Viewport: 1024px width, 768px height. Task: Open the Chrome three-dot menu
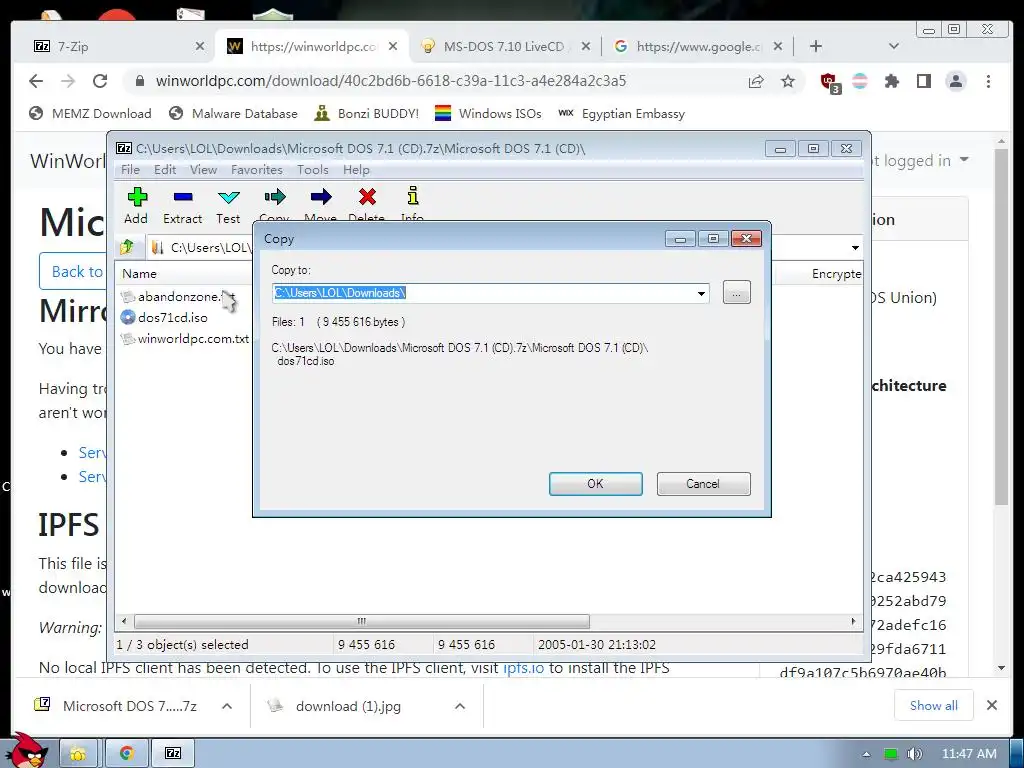coord(988,81)
